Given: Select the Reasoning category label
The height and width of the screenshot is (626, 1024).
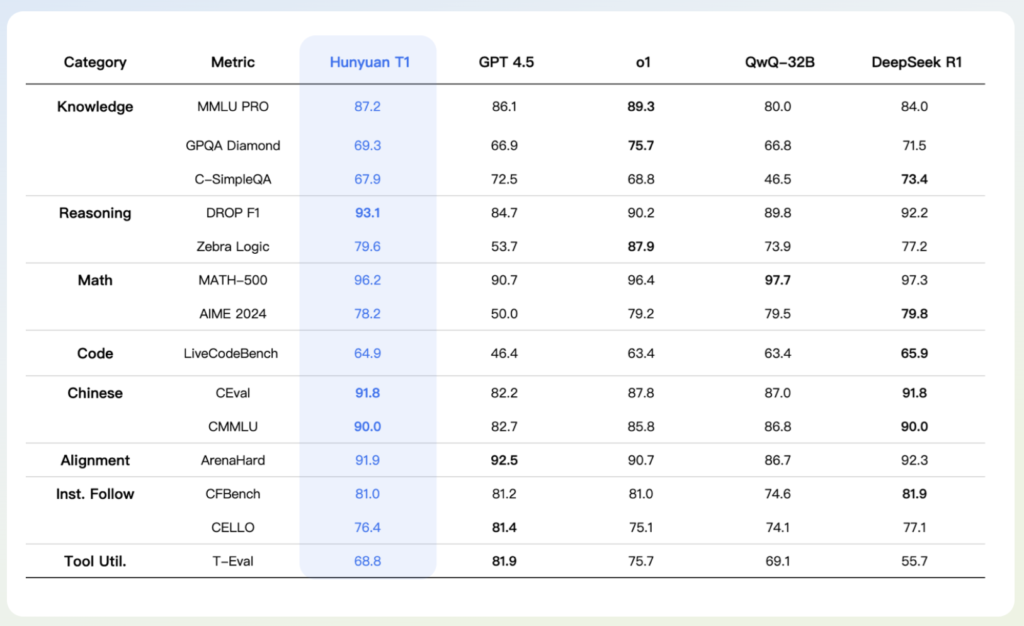Looking at the screenshot, I should 95,213.
